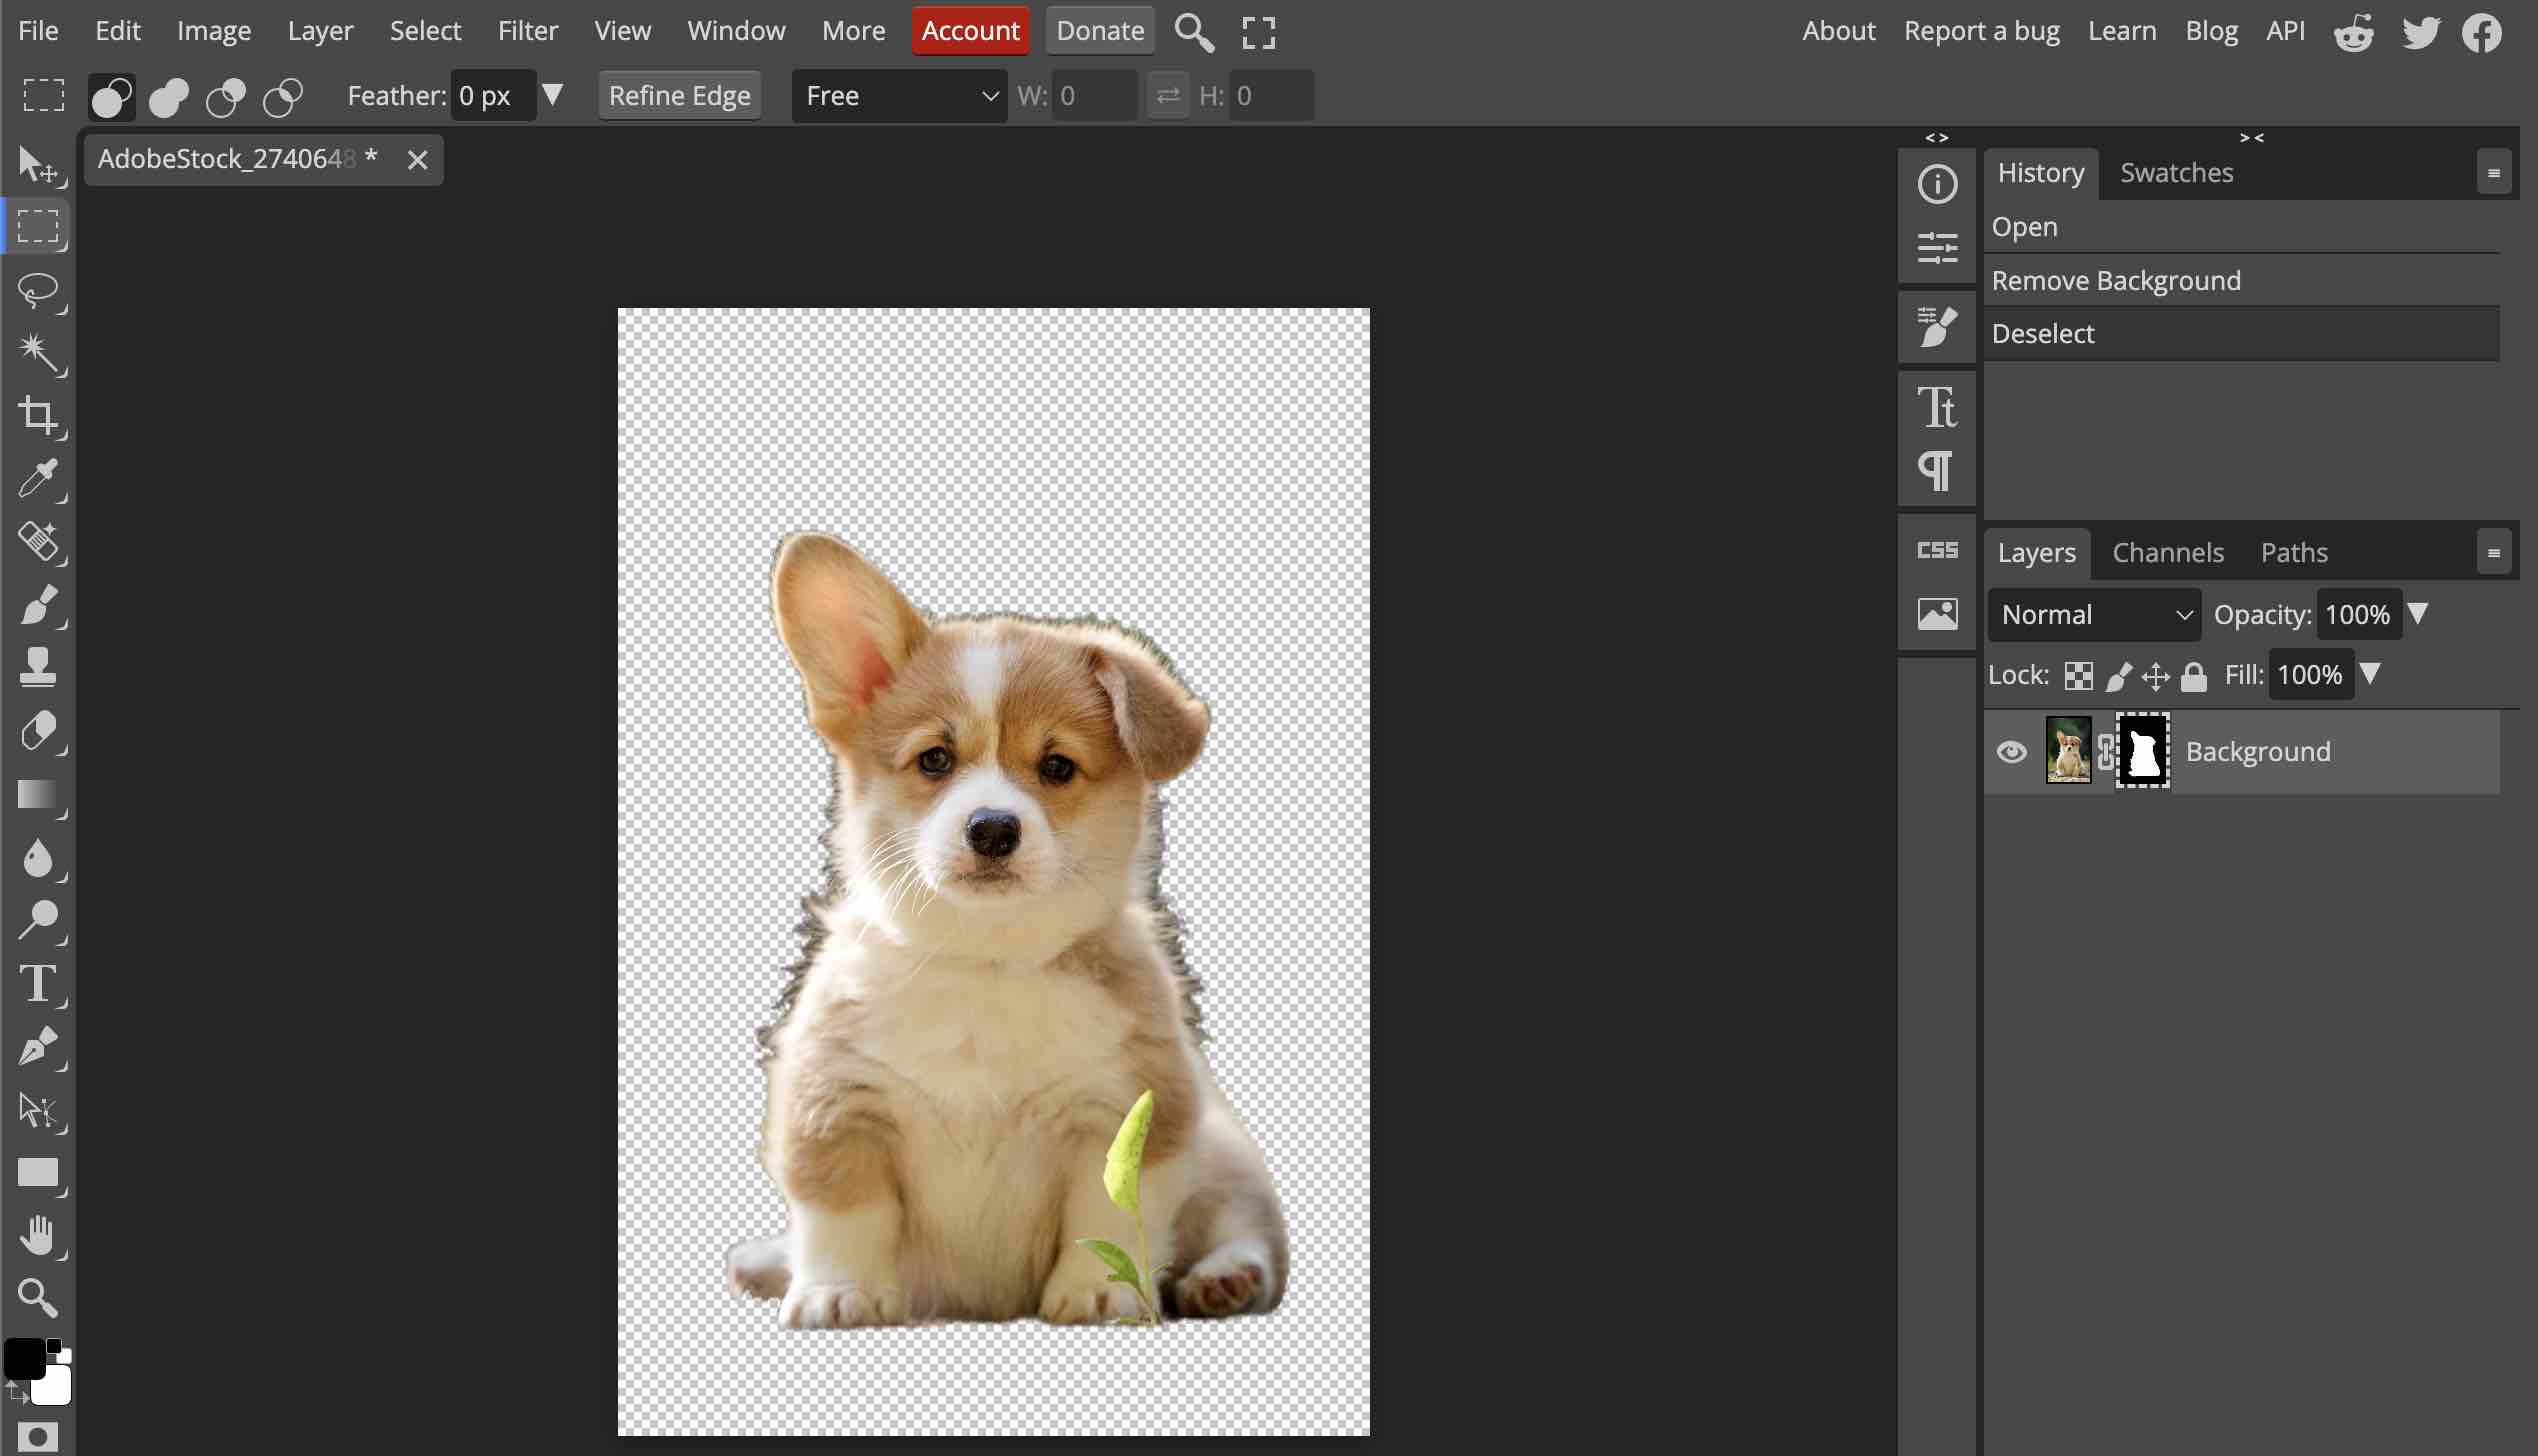Hide the Background layer
The height and width of the screenshot is (1456, 2538).
pyautogui.click(x=2012, y=752)
